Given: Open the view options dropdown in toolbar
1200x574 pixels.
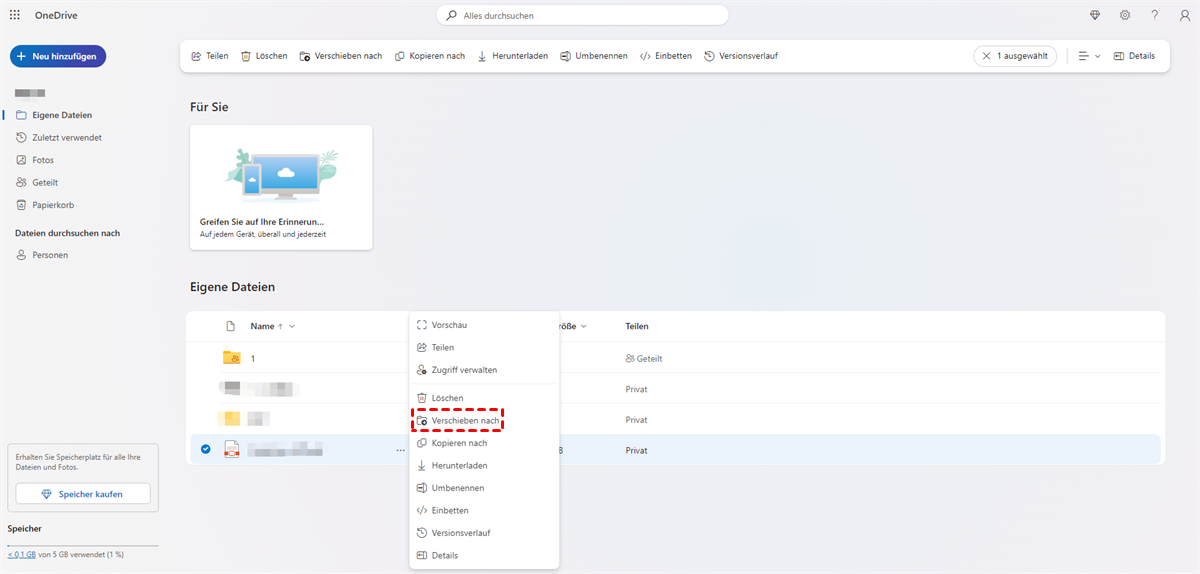Looking at the screenshot, I should 1089,56.
